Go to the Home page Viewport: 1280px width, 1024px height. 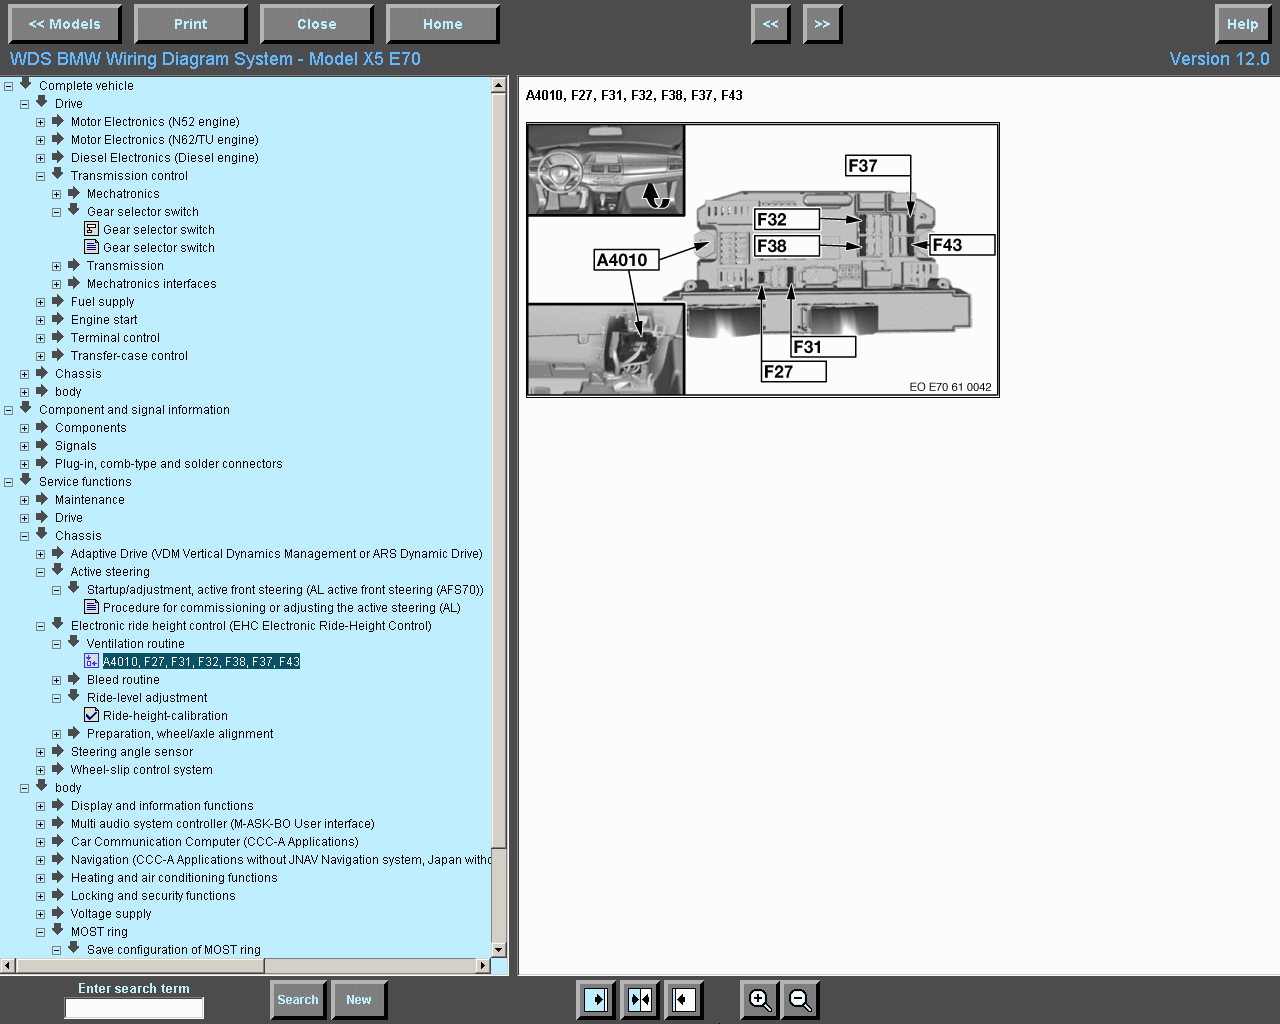point(443,24)
